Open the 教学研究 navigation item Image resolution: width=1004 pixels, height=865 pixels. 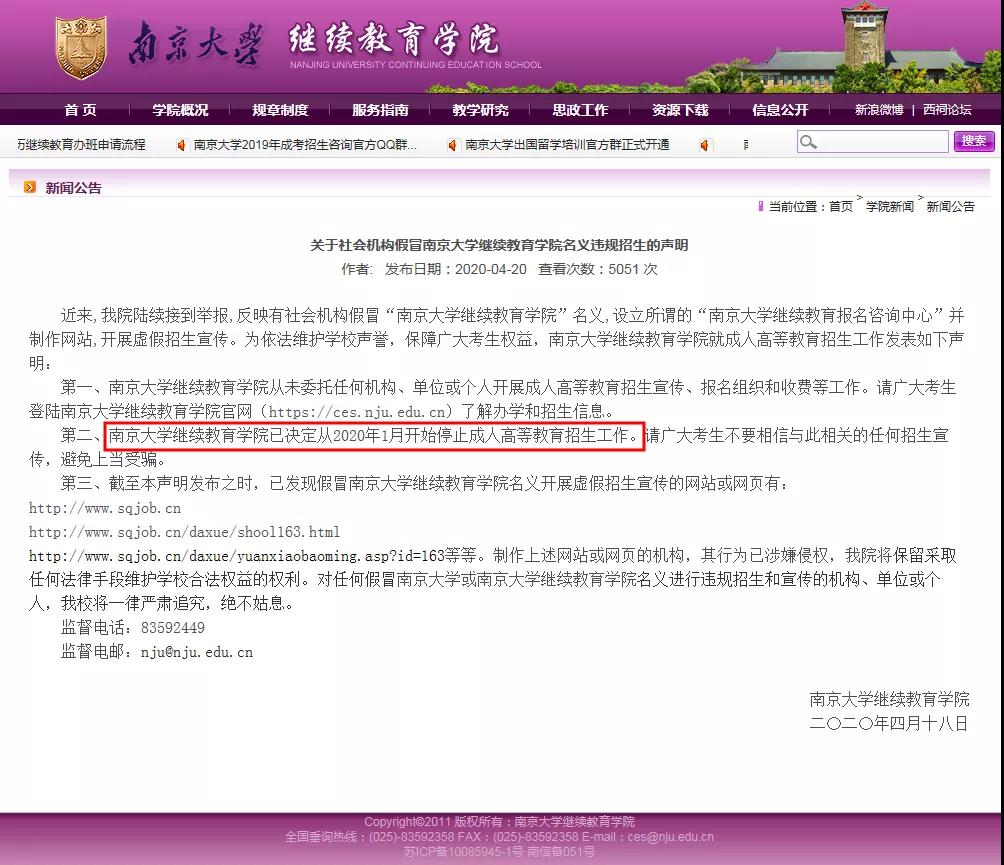[x=480, y=110]
